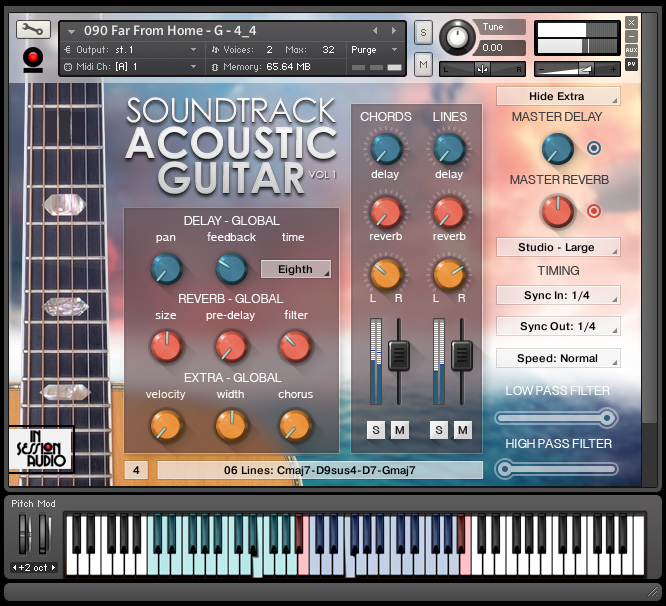Go to next instrument preset arrow

click(x=394, y=31)
